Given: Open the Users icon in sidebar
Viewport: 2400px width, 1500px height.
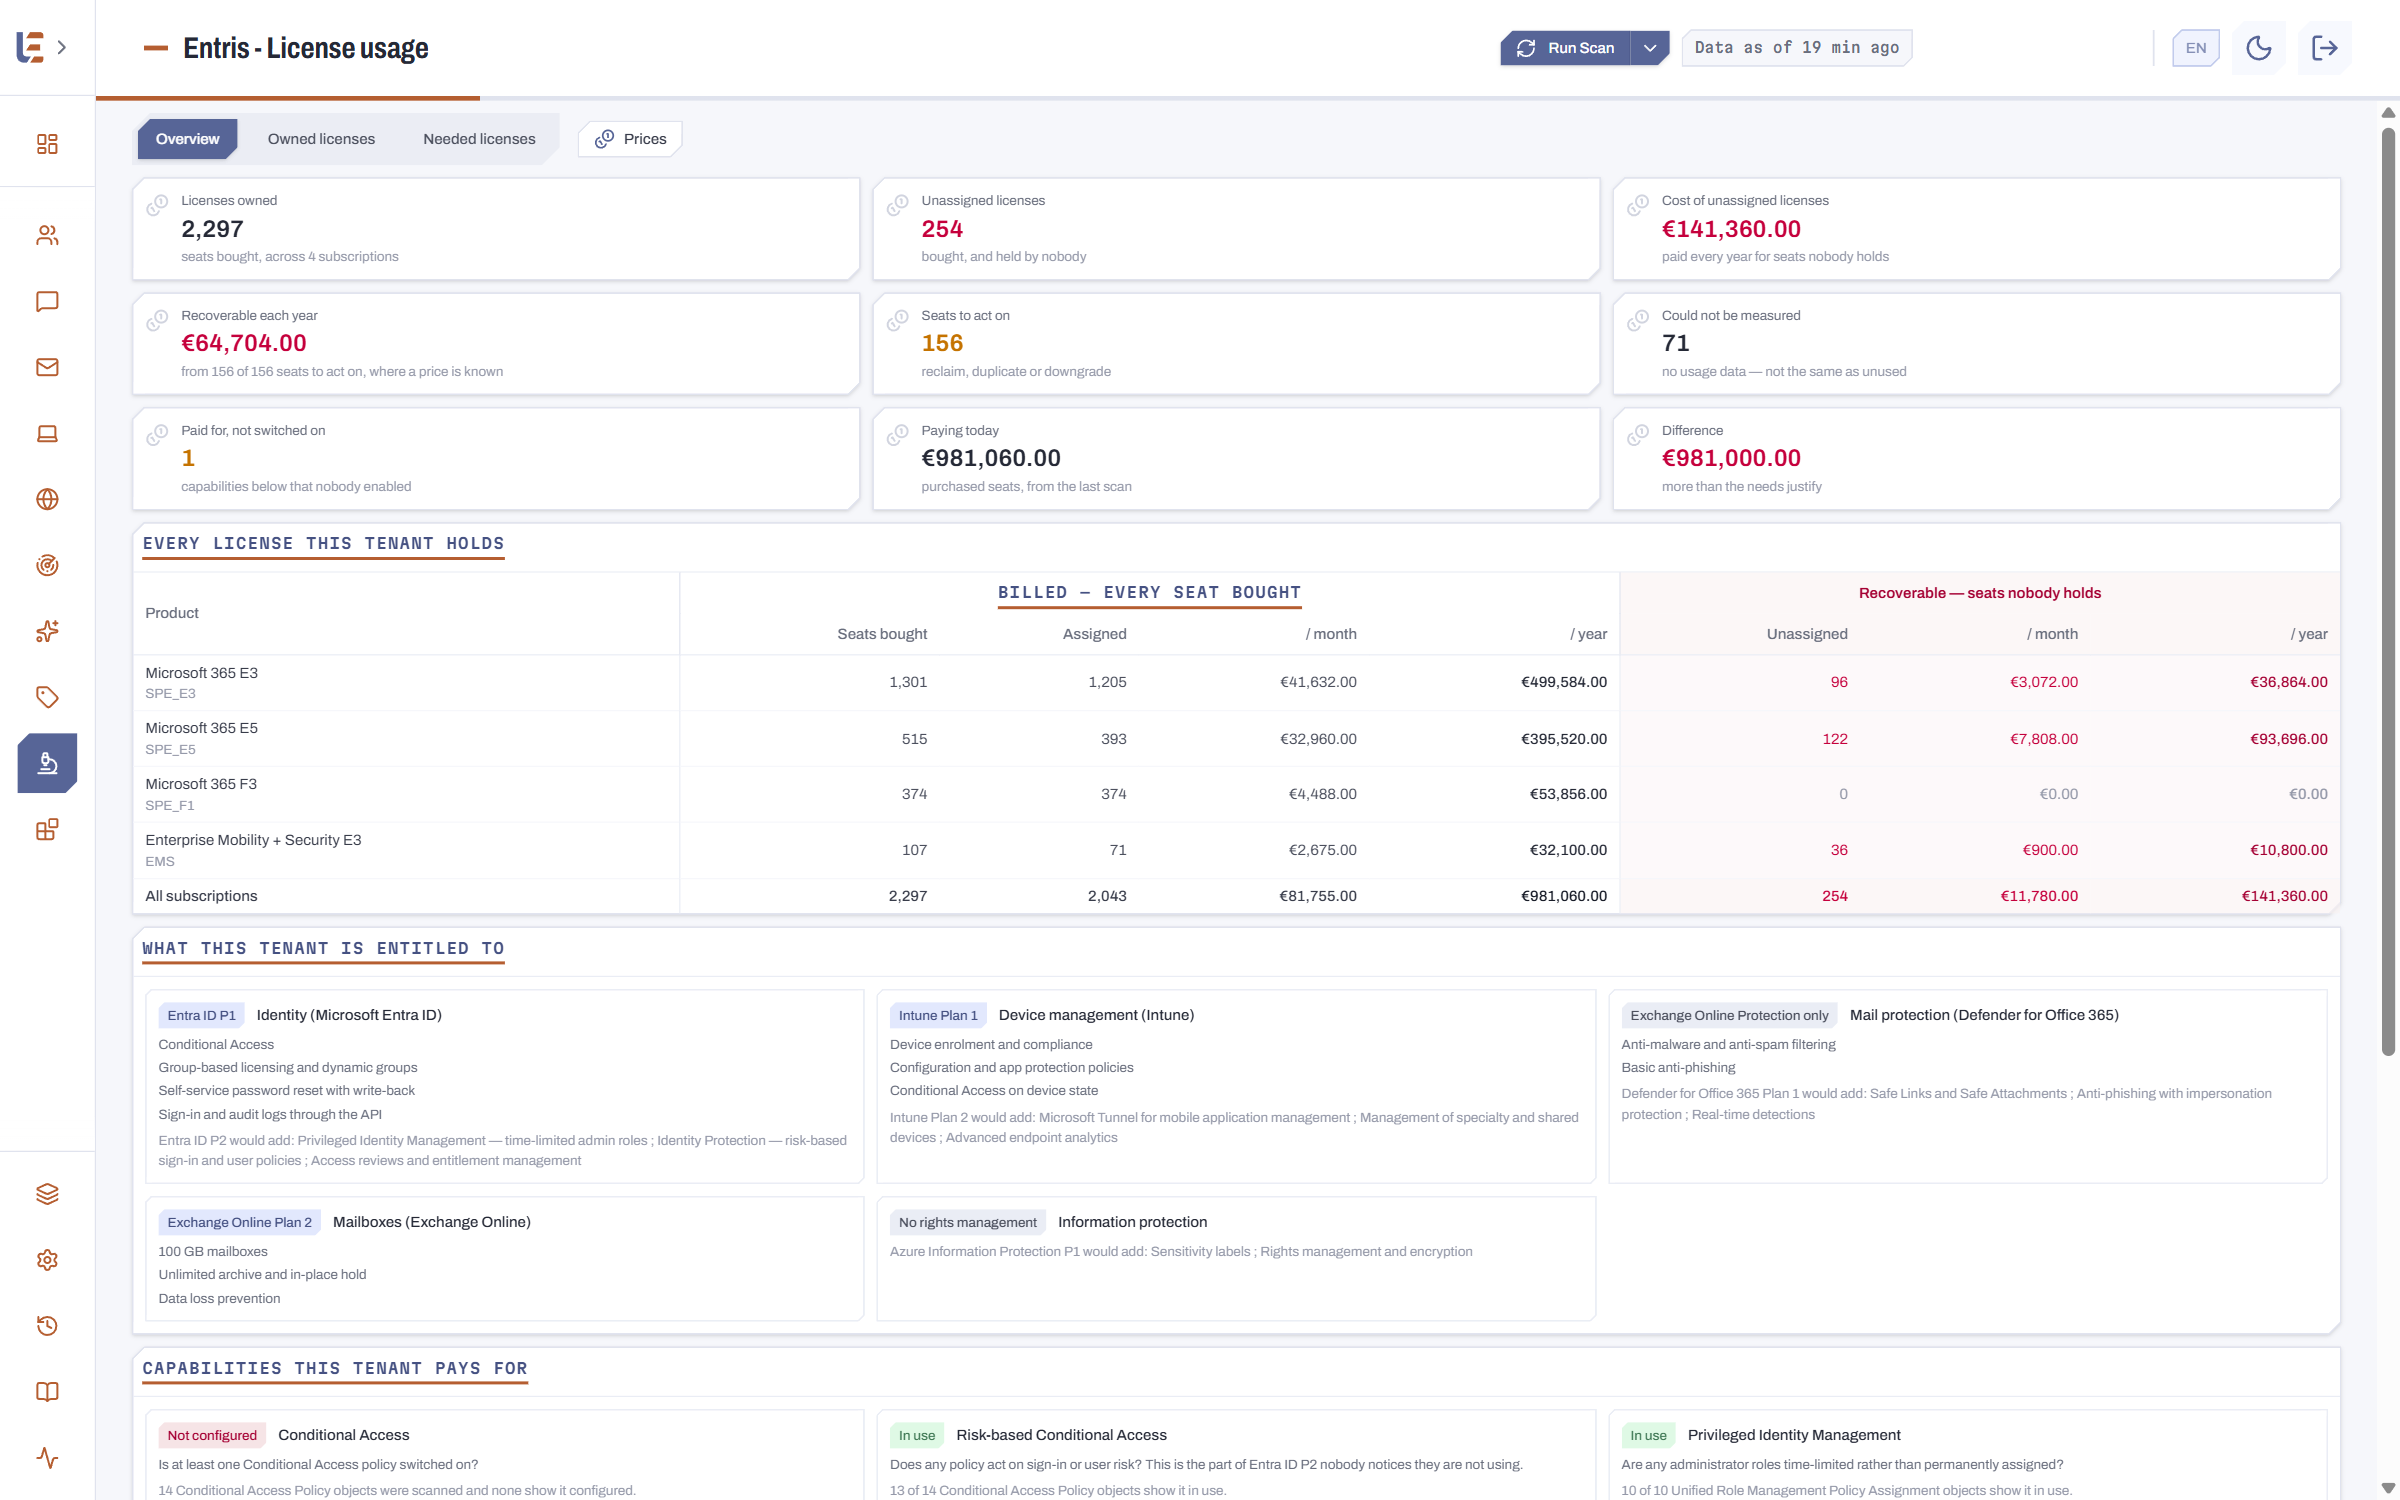Looking at the screenshot, I should click(x=47, y=235).
